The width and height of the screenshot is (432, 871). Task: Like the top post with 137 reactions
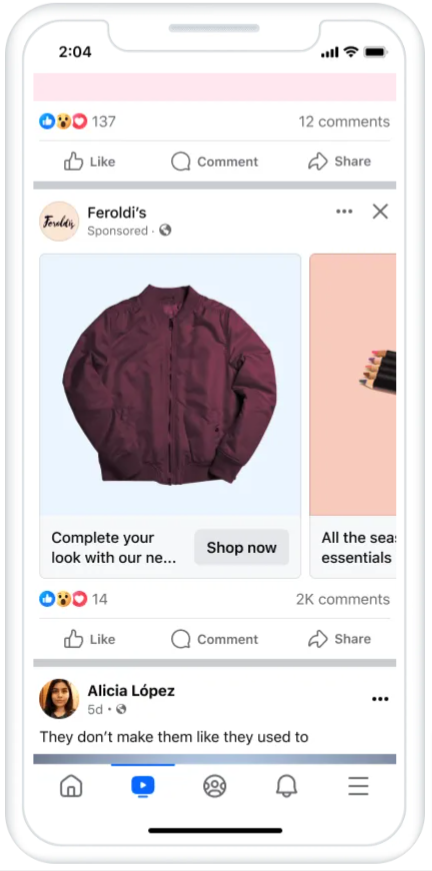[89, 162]
